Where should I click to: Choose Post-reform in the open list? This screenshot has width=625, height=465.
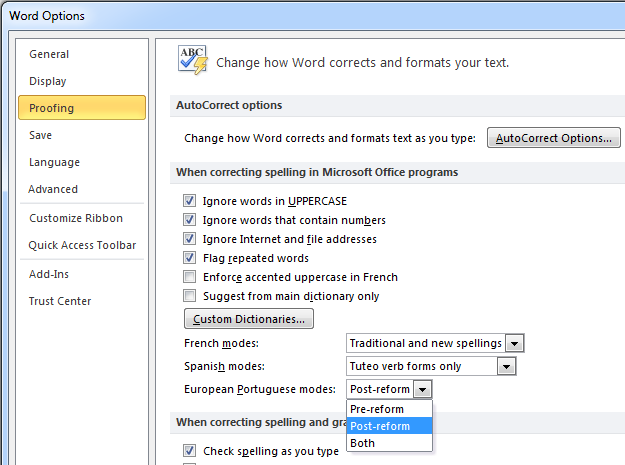pyautogui.click(x=389, y=426)
